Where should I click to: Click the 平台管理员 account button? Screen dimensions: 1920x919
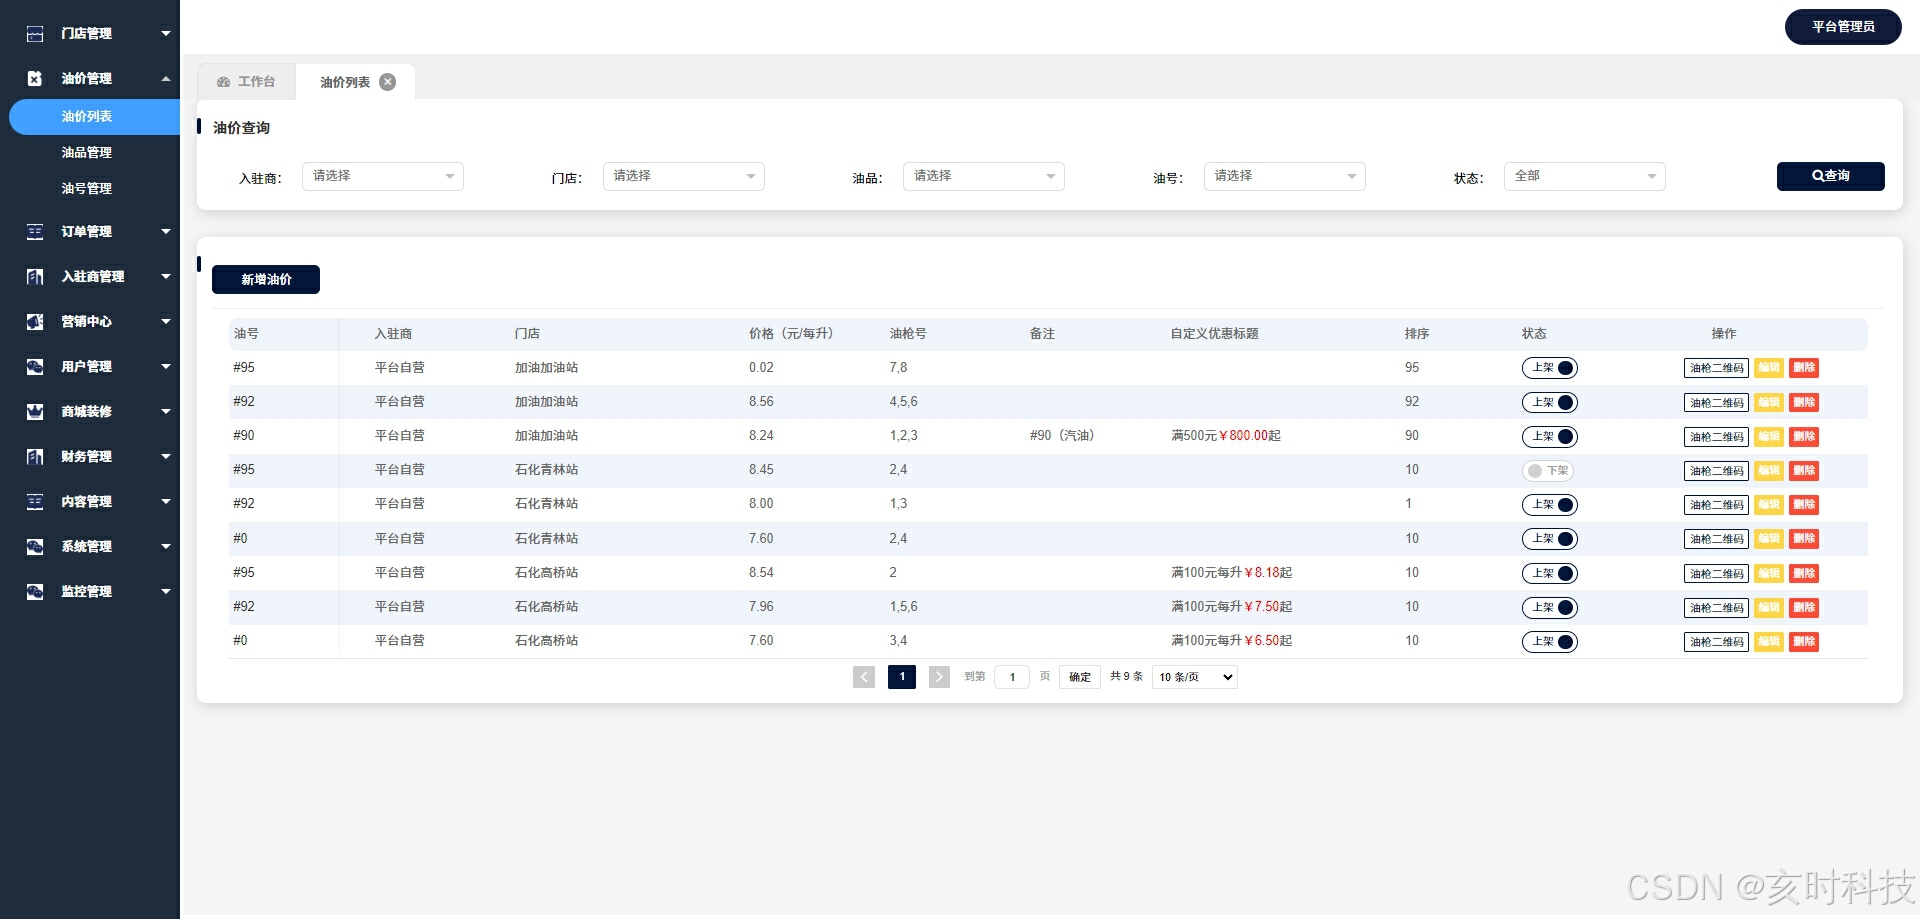(1843, 27)
